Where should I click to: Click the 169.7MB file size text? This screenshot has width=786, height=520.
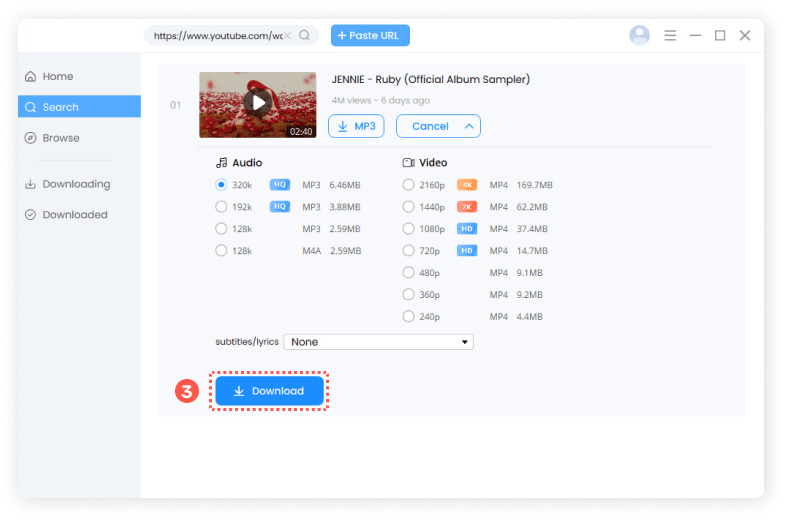coord(534,185)
